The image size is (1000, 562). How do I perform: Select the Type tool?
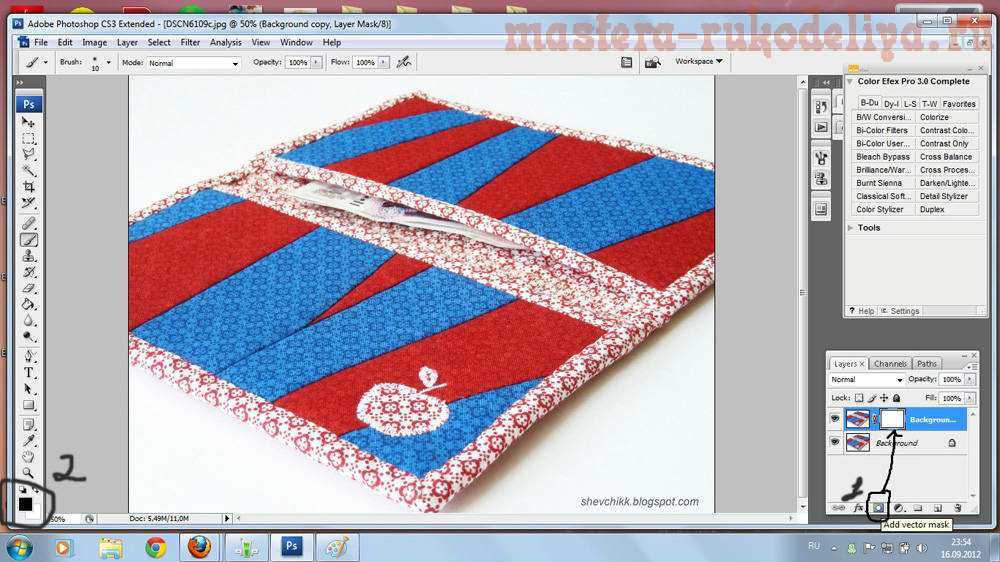[x=28, y=373]
